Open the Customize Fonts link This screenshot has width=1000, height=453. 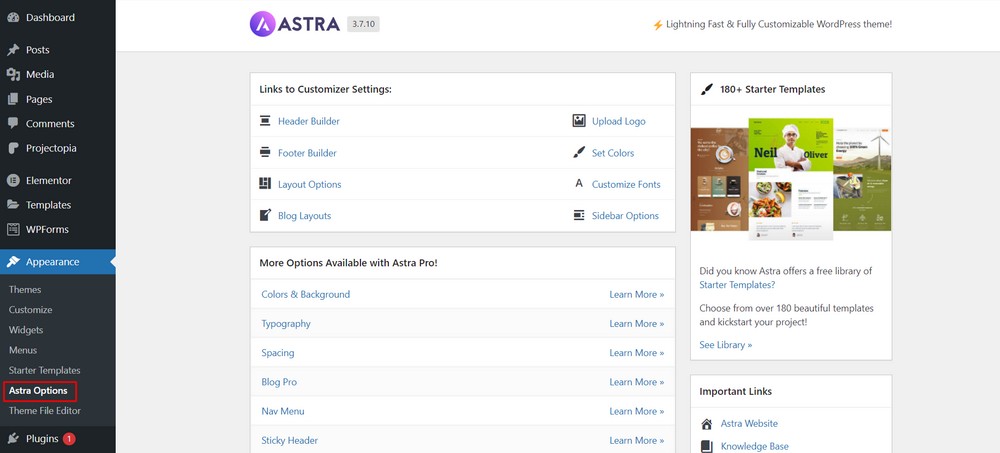coord(626,184)
